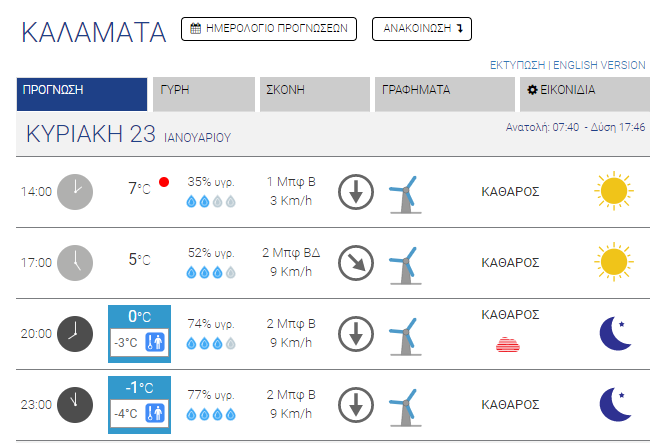Open the ΑΝΑΚΟΙΝΩΣΗ dropdown
665x443 pixels.
(x=421, y=29)
